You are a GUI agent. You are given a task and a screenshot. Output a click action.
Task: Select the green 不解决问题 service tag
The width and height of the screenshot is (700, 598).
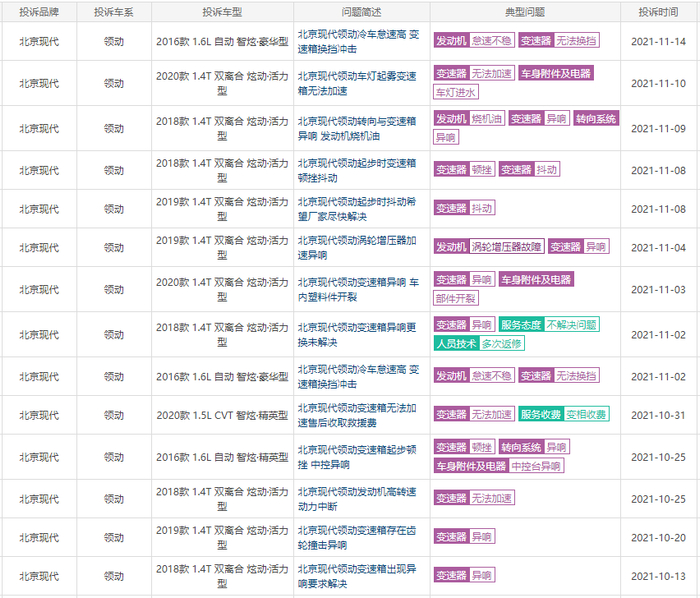point(573,325)
